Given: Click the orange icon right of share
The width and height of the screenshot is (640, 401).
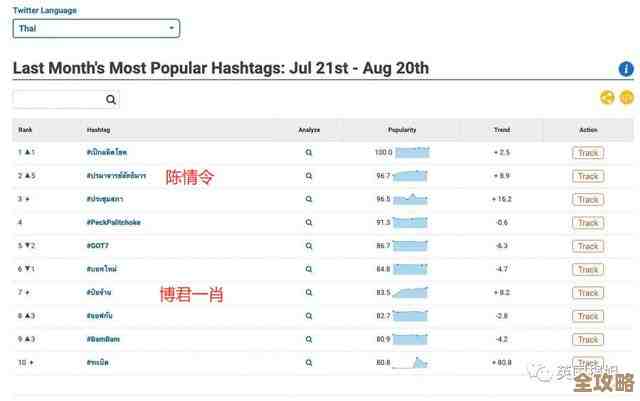Looking at the screenshot, I should [627, 97].
